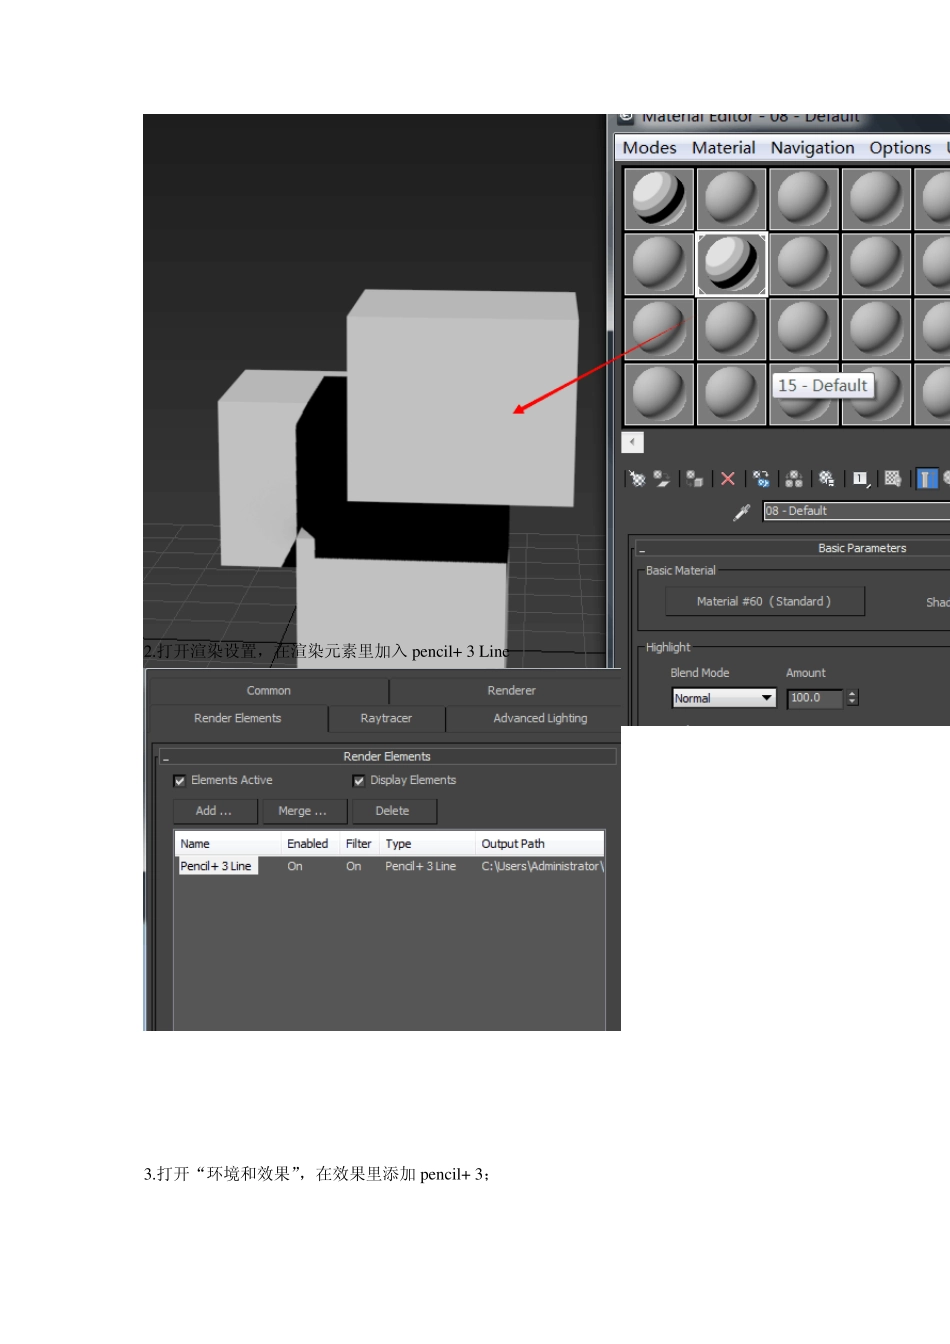Toggle the highlighted Show End Result icon

click(x=927, y=479)
